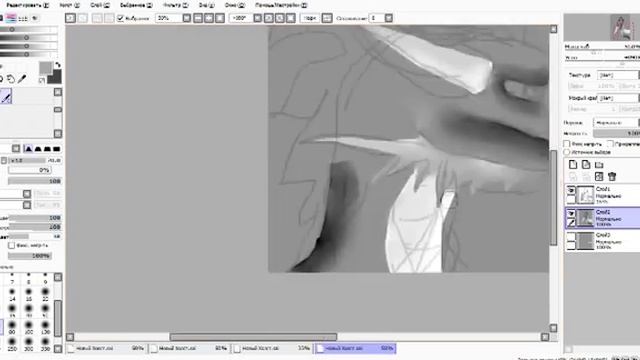Open the brush effect dropdown below Texture
This screenshot has width=640, height=360.
pos(618,98)
